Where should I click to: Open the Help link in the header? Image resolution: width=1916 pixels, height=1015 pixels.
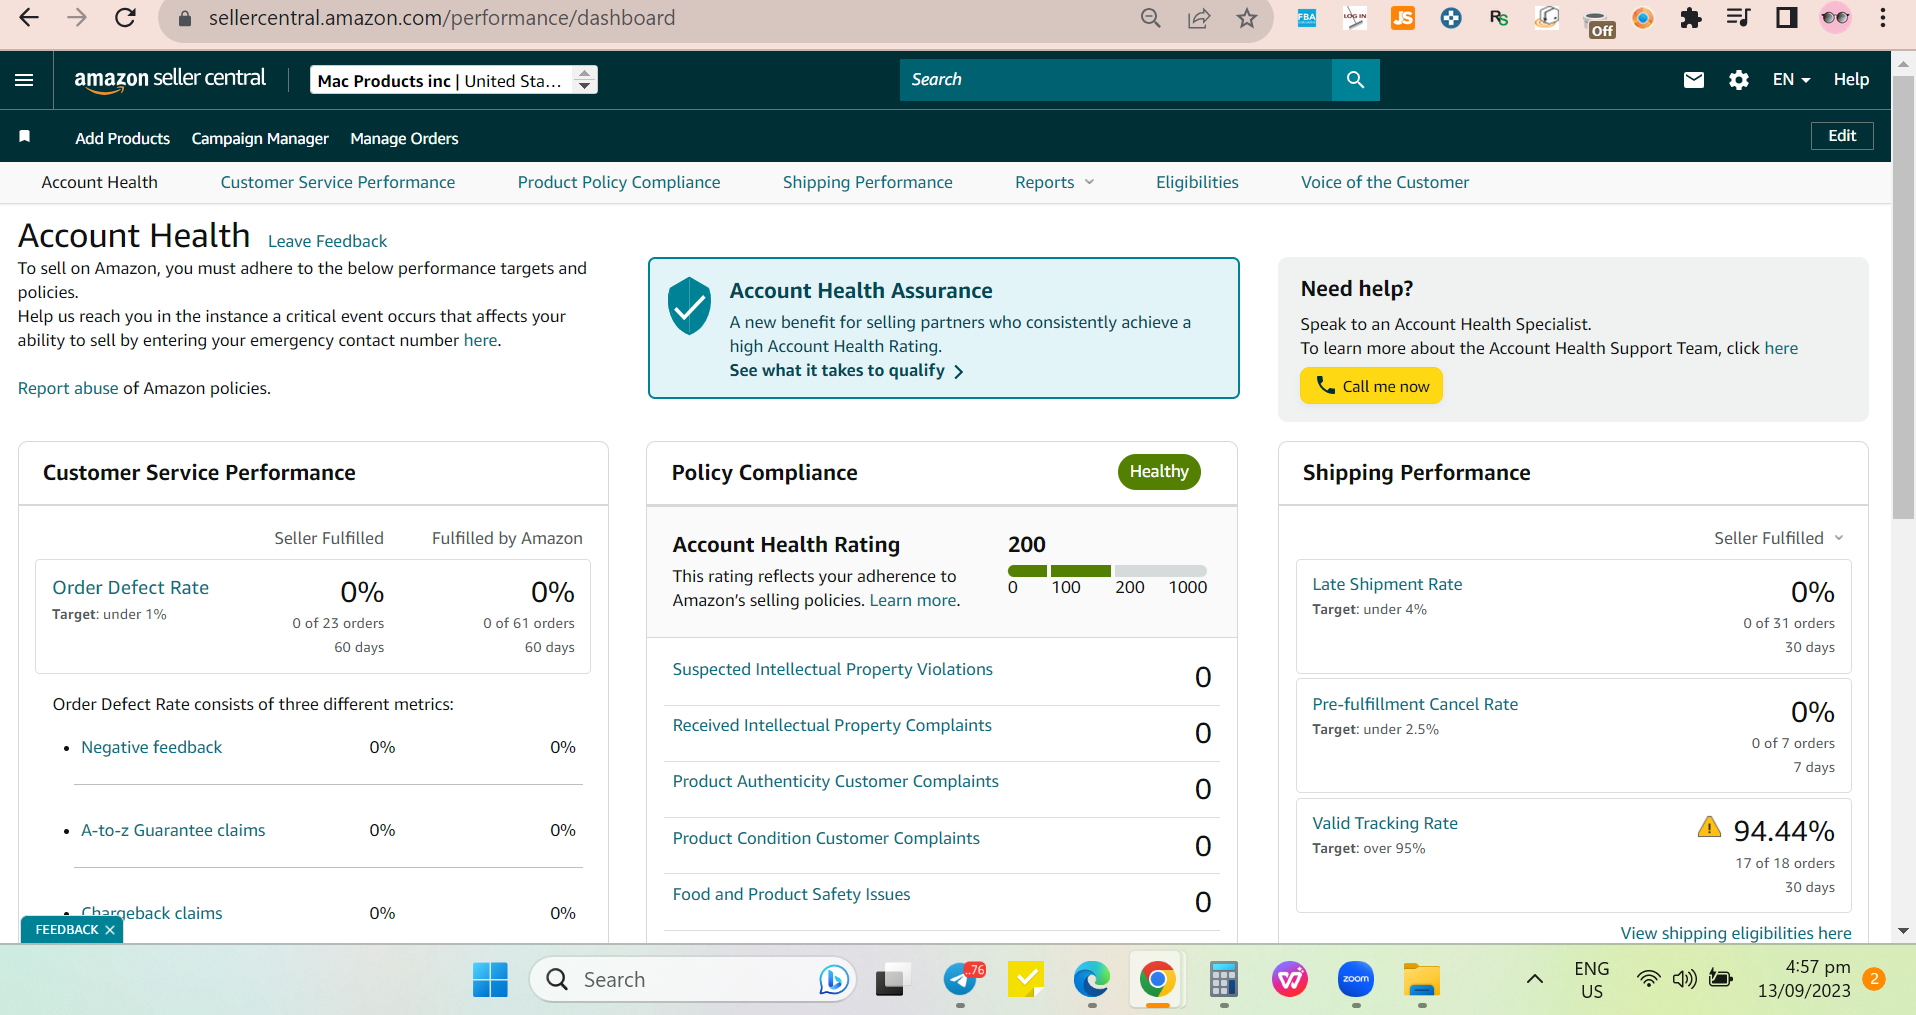coord(1851,80)
